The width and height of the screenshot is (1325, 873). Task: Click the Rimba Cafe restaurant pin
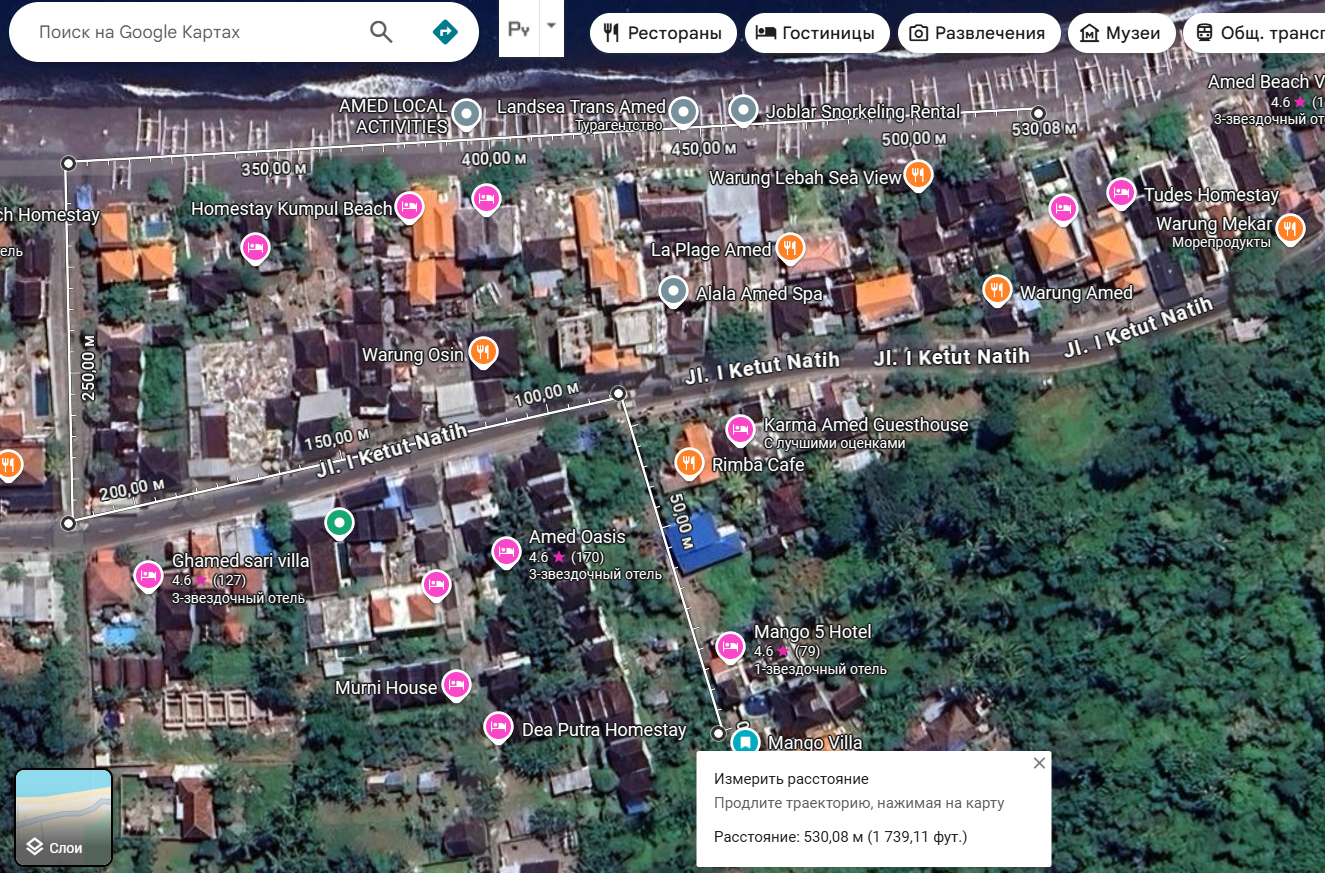coord(689,462)
